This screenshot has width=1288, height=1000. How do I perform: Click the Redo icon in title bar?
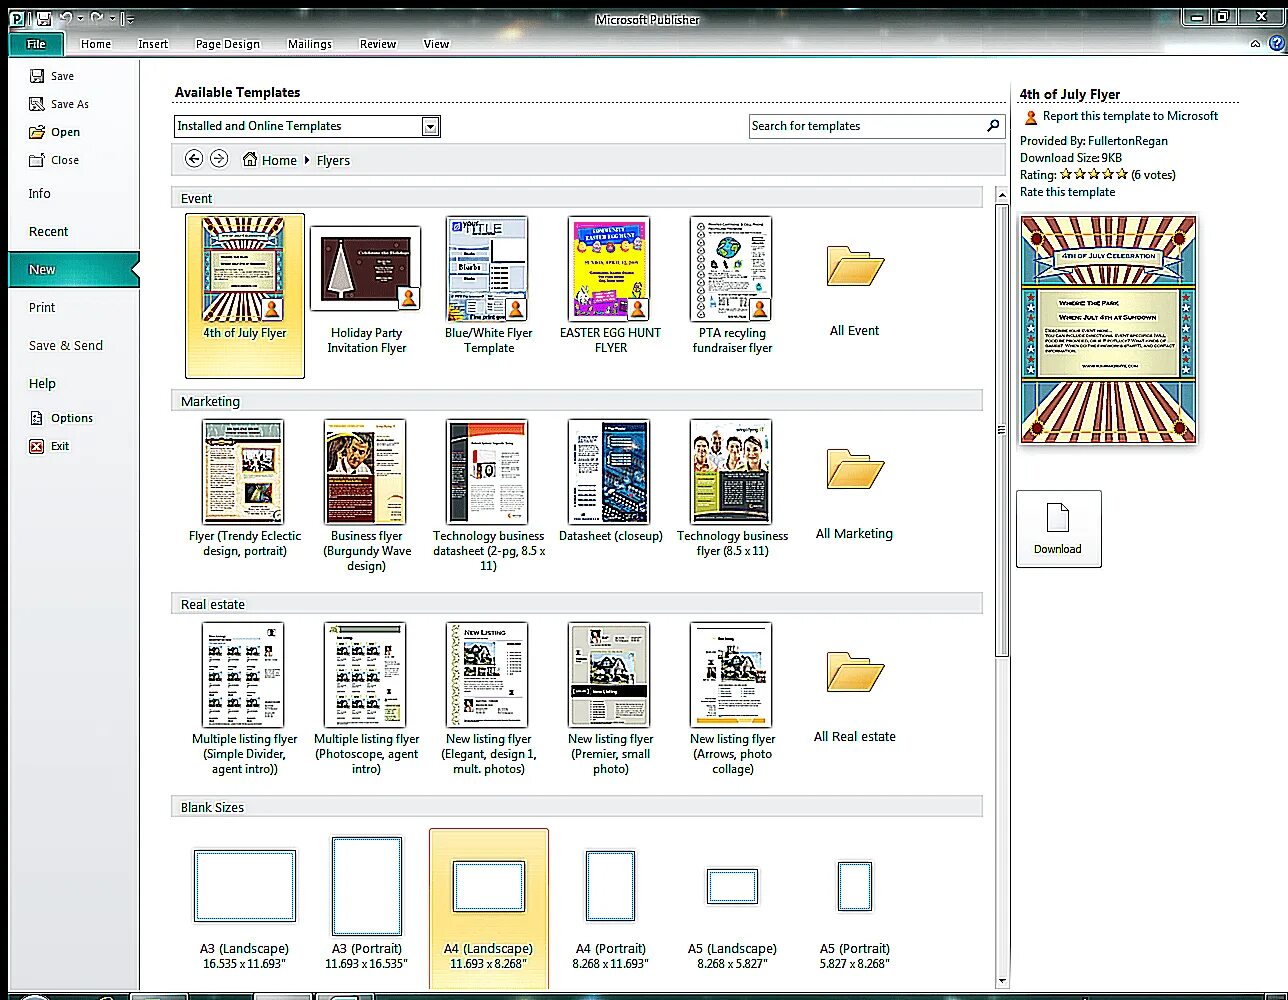coord(97,18)
